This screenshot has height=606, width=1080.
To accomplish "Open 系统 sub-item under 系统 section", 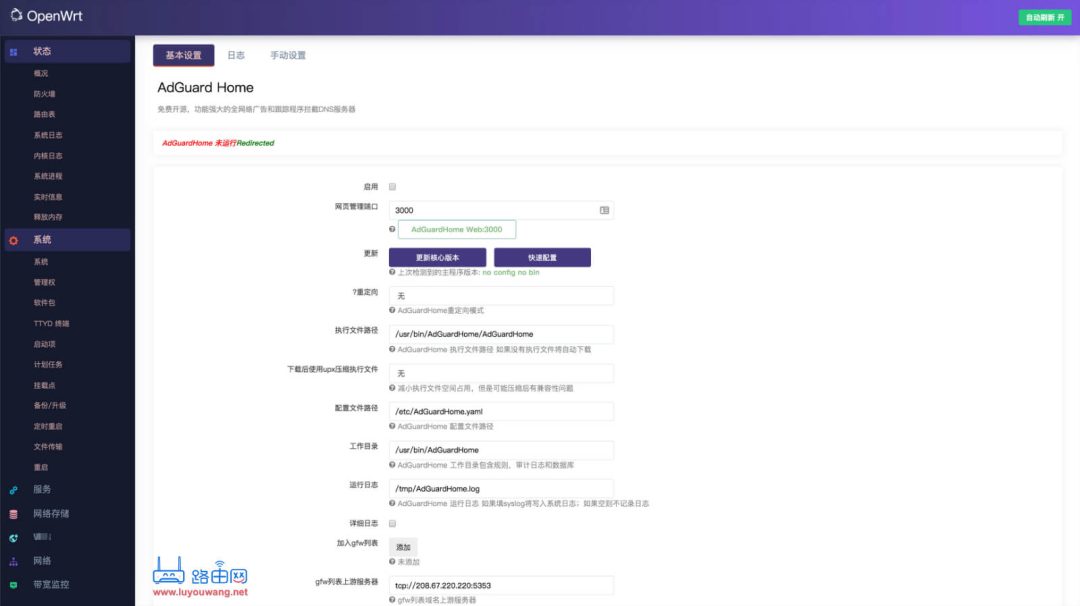I will click(x=41, y=262).
